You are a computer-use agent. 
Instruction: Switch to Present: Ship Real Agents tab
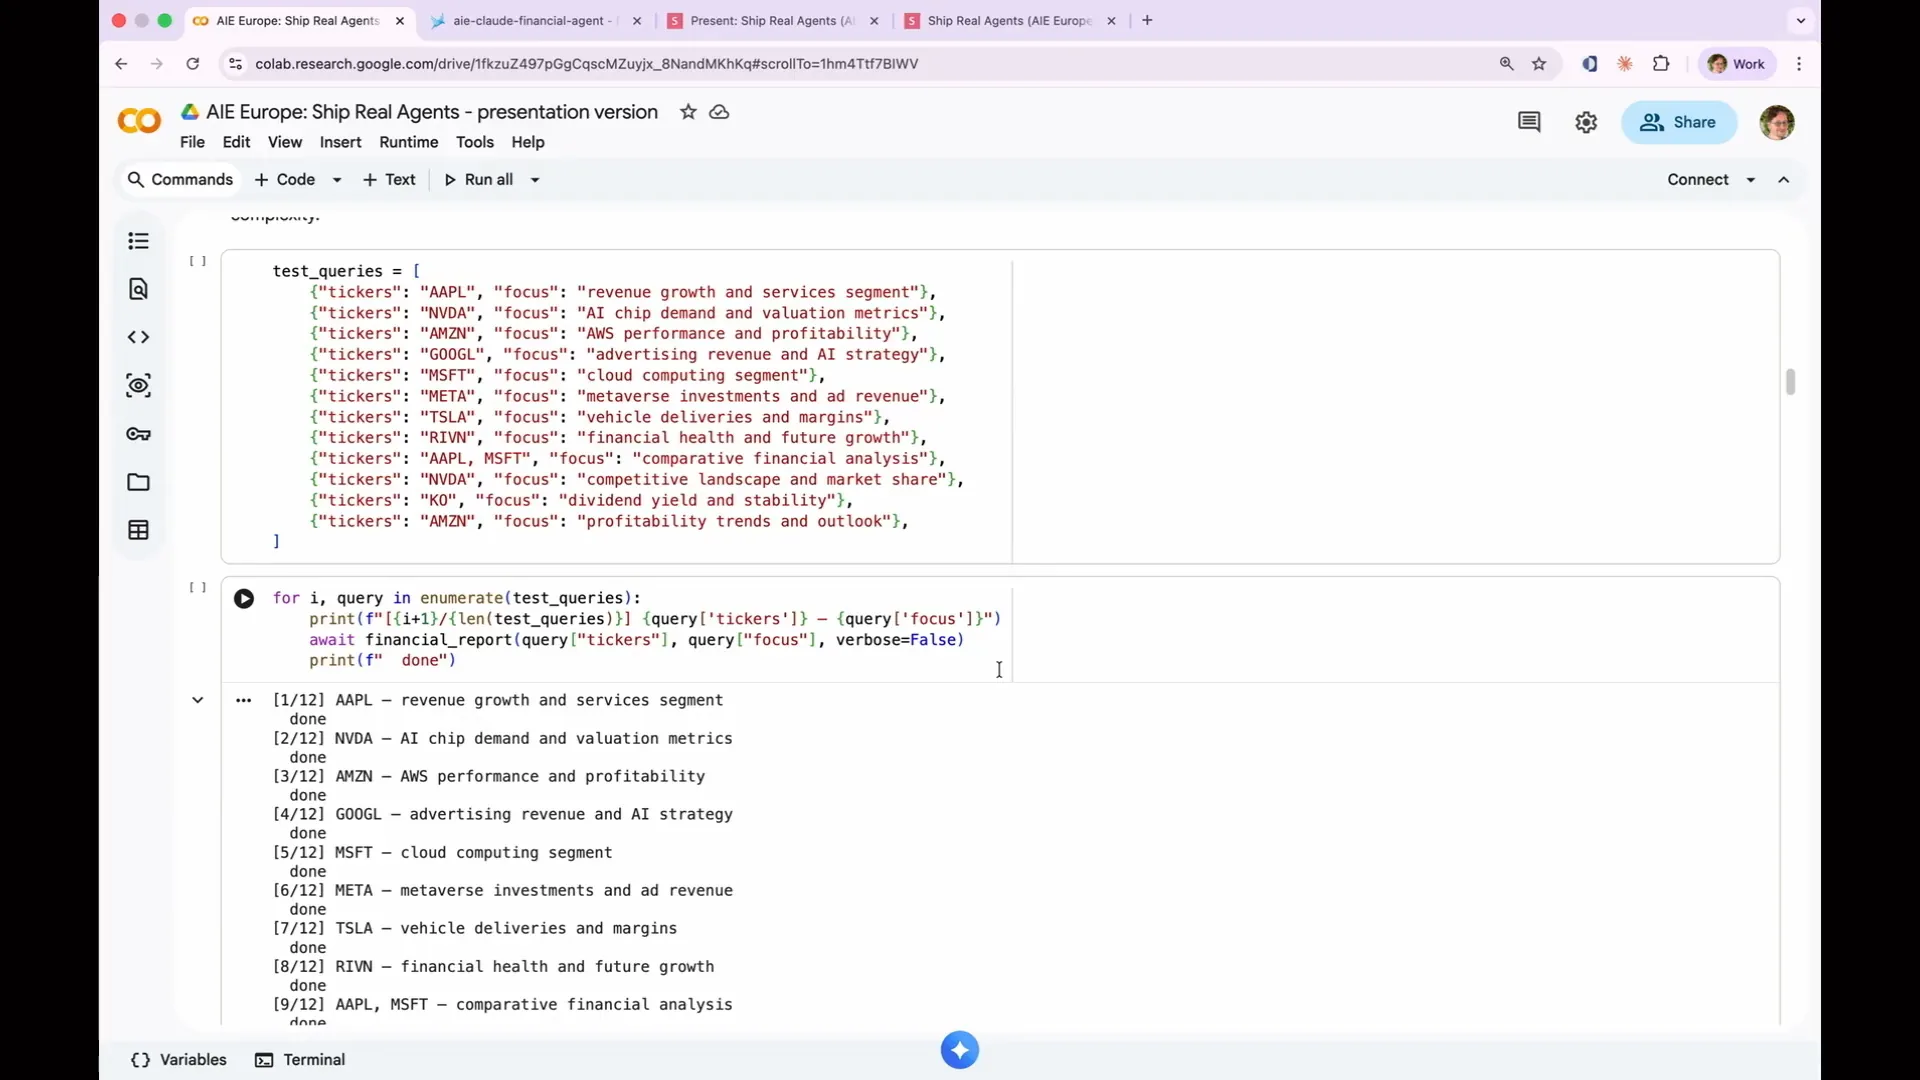(x=768, y=20)
